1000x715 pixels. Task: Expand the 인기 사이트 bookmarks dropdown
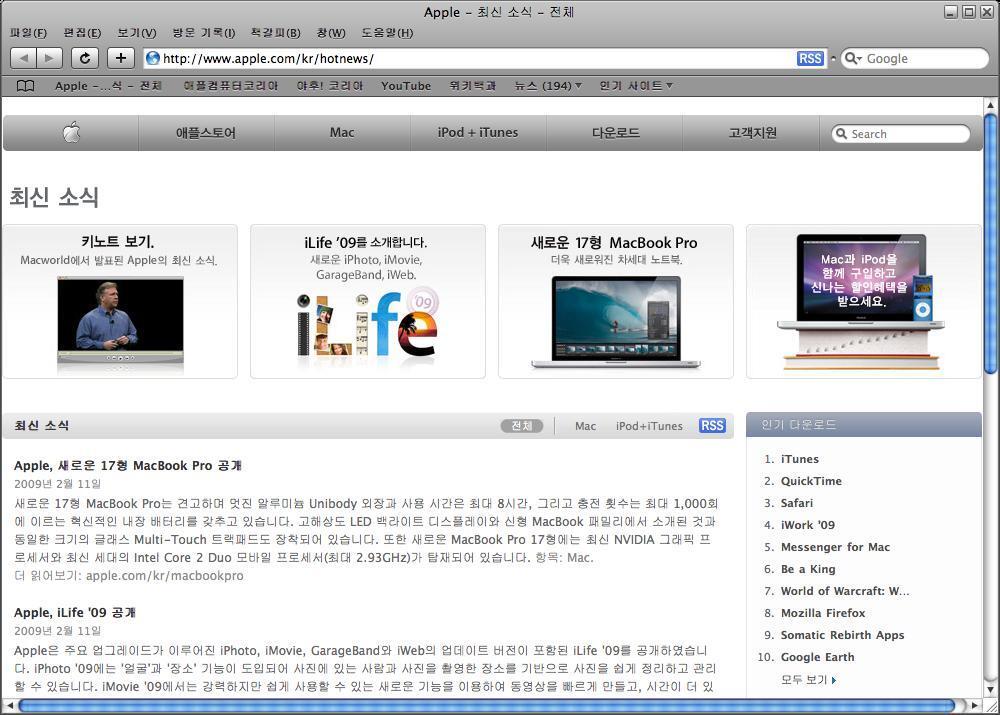coord(636,85)
